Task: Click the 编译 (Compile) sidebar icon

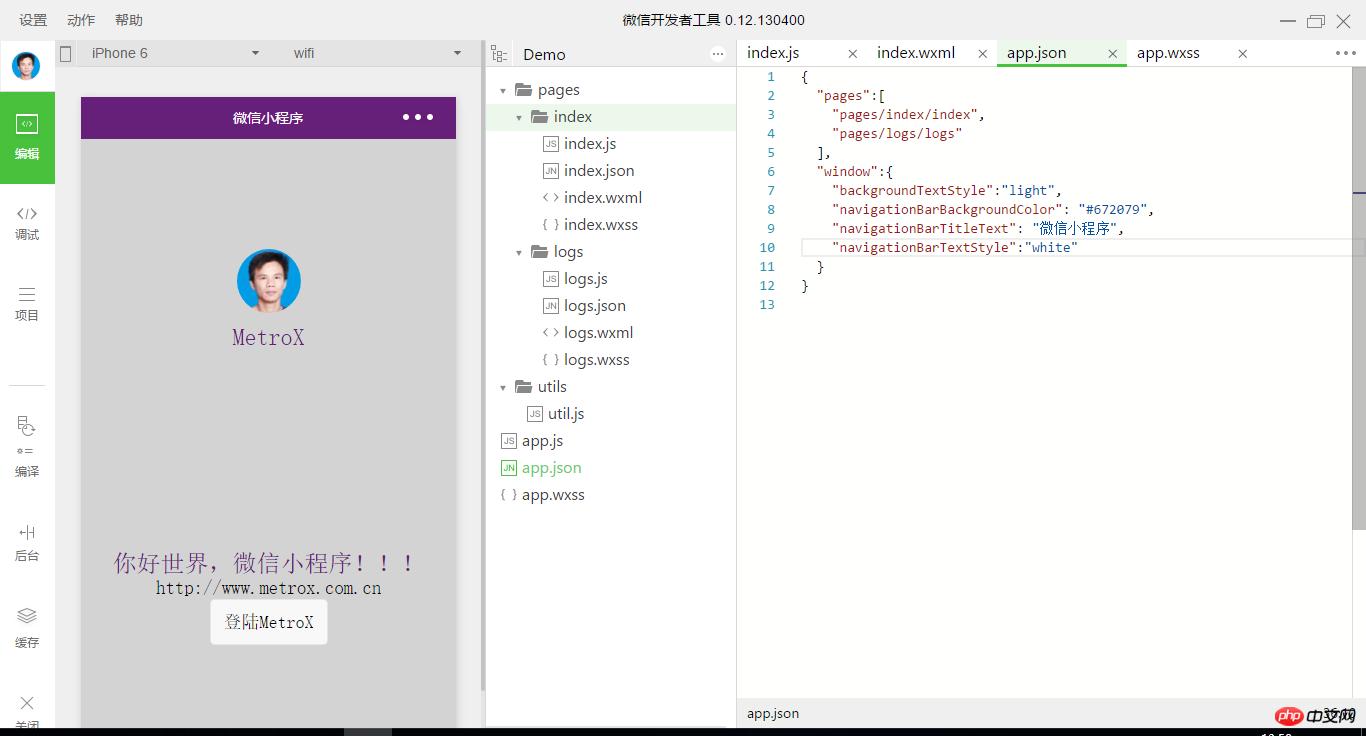Action: click(27, 446)
